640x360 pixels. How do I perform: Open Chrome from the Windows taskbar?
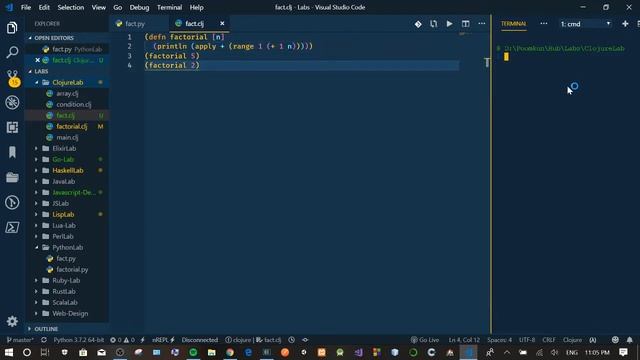point(230,352)
